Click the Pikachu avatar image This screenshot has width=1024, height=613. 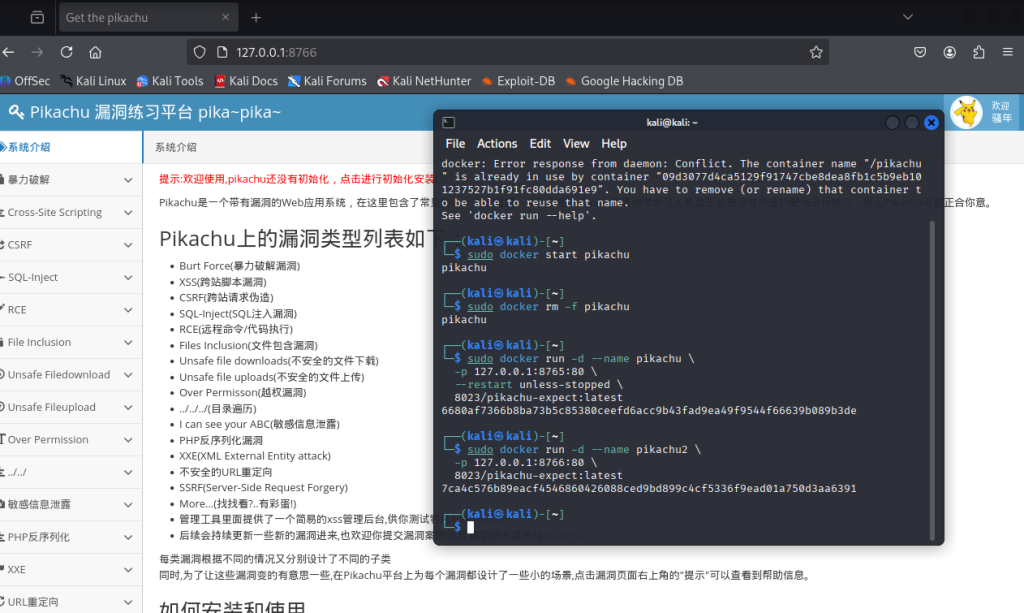[x=966, y=113]
